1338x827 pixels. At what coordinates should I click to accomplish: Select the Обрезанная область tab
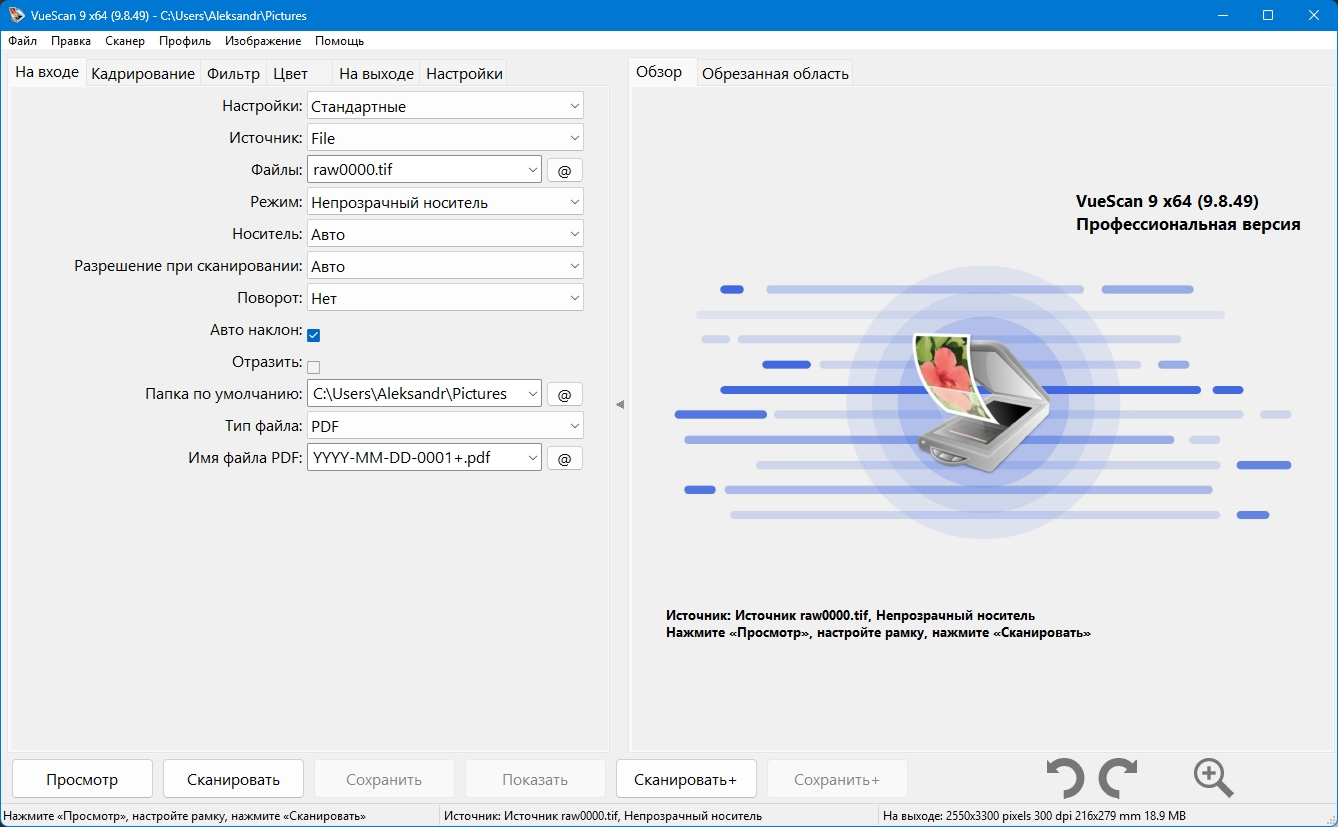coord(775,73)
